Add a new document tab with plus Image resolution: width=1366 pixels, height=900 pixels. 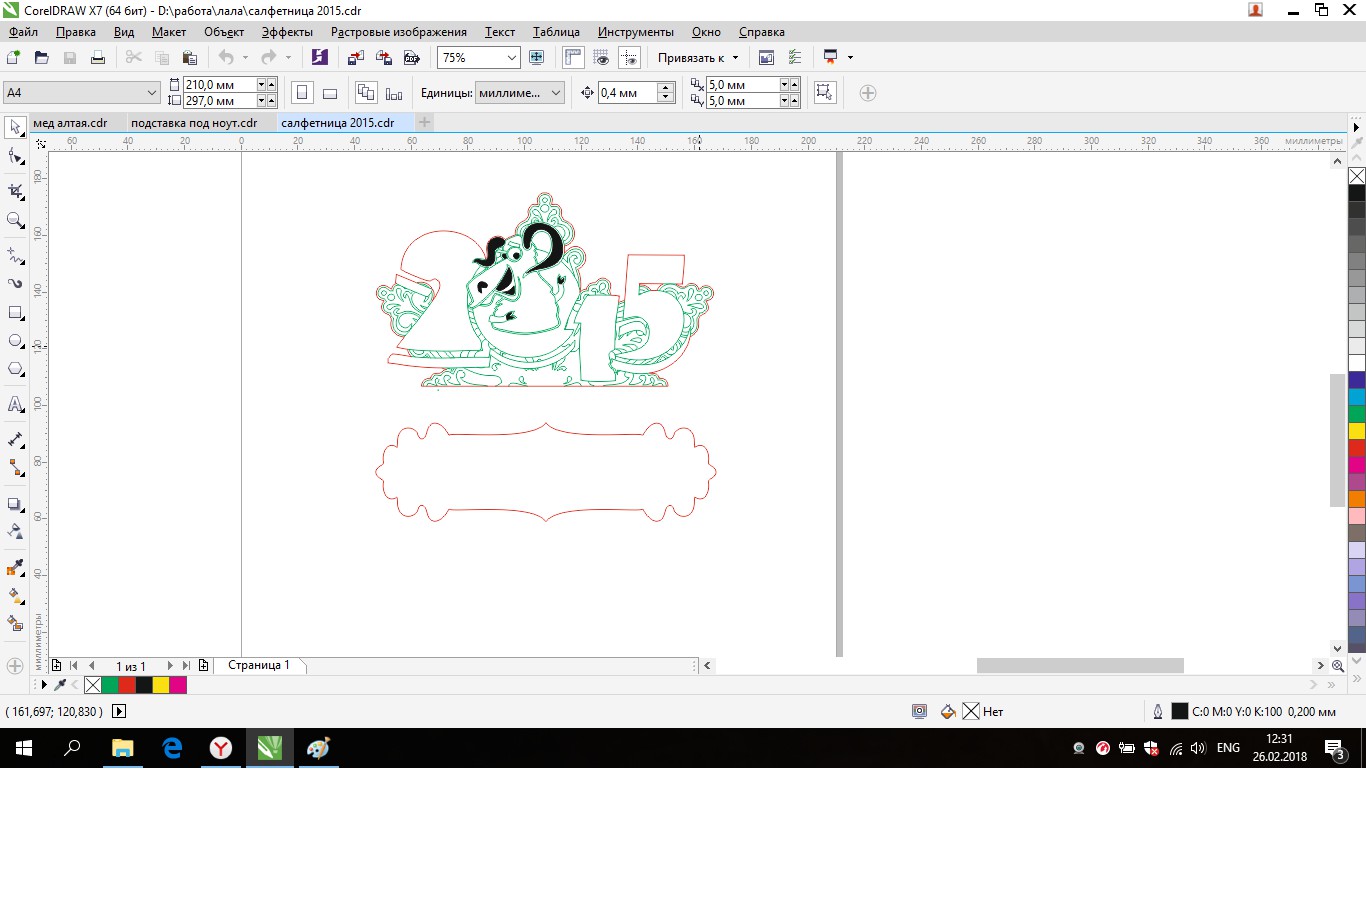pos(425,123)
